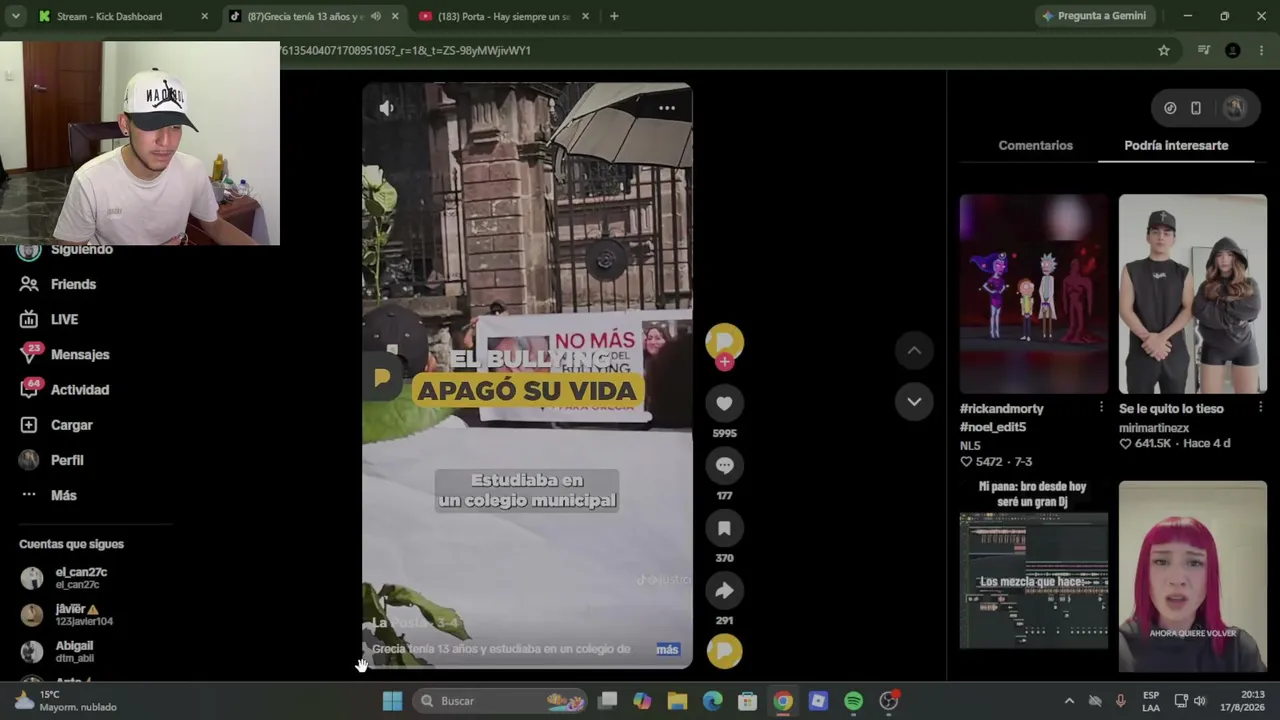Open comments via the speech bubble icon
The width and height of the screenshot is (1280, 720).
click(724, 466)
